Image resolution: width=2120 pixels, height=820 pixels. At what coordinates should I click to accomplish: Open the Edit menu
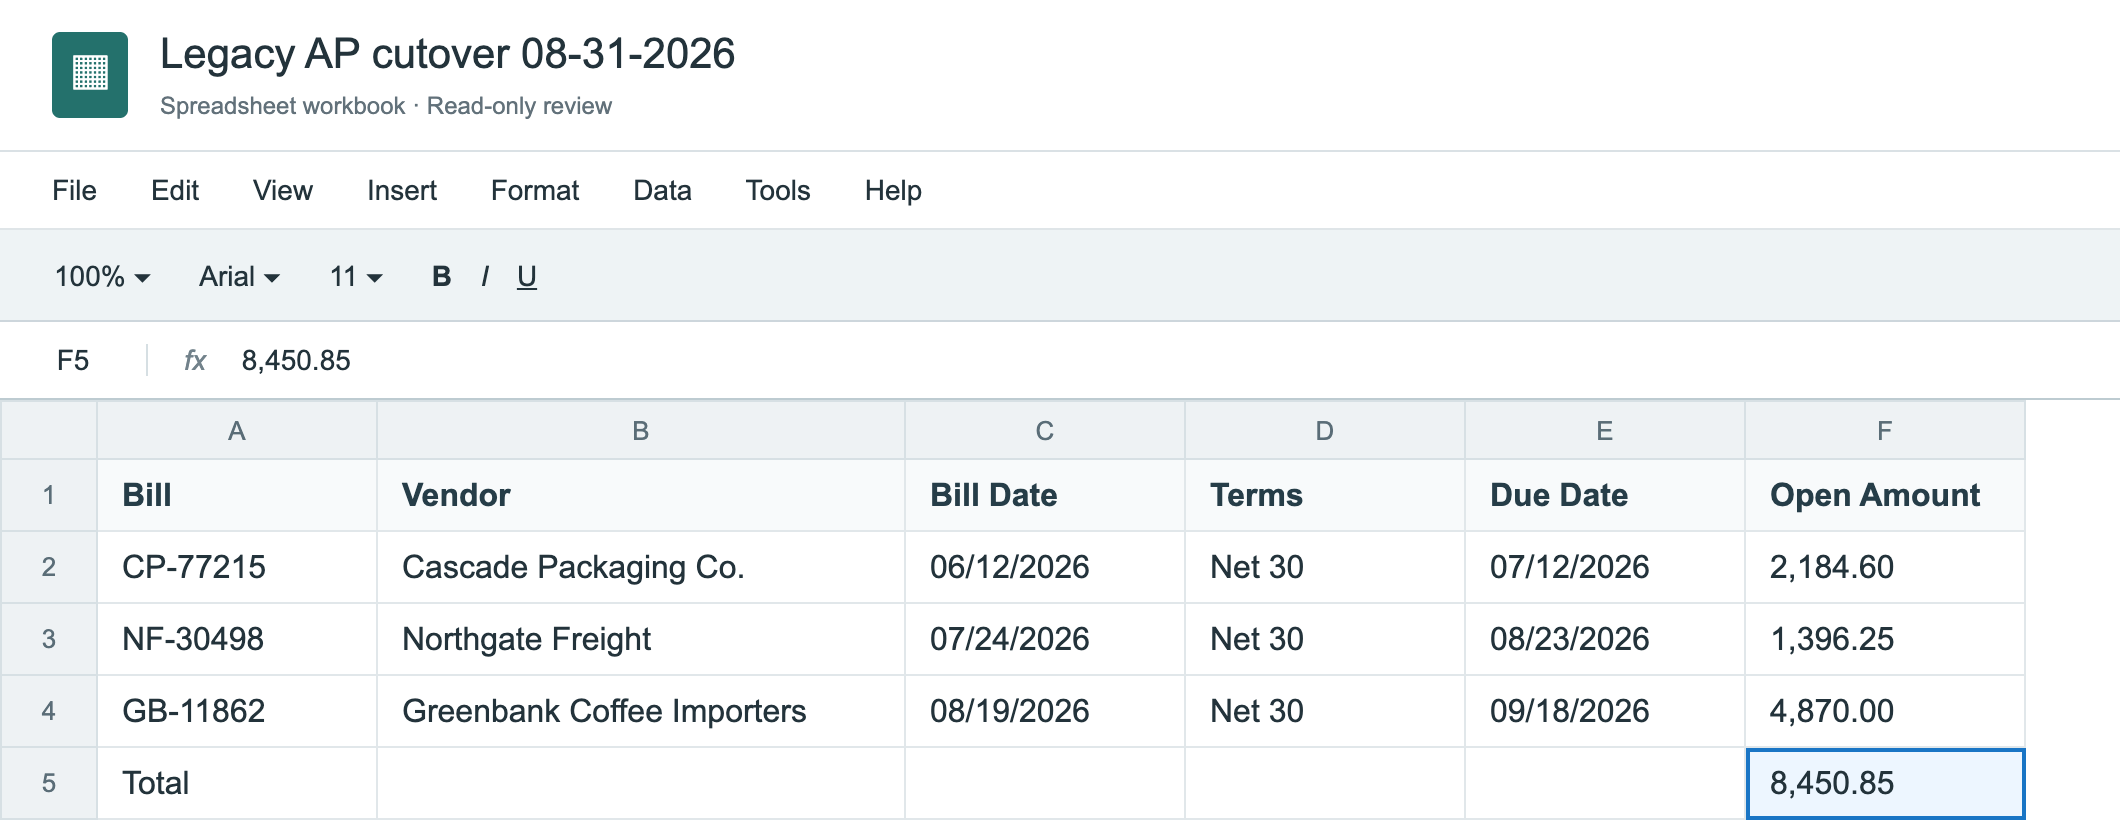coord(175,190)
